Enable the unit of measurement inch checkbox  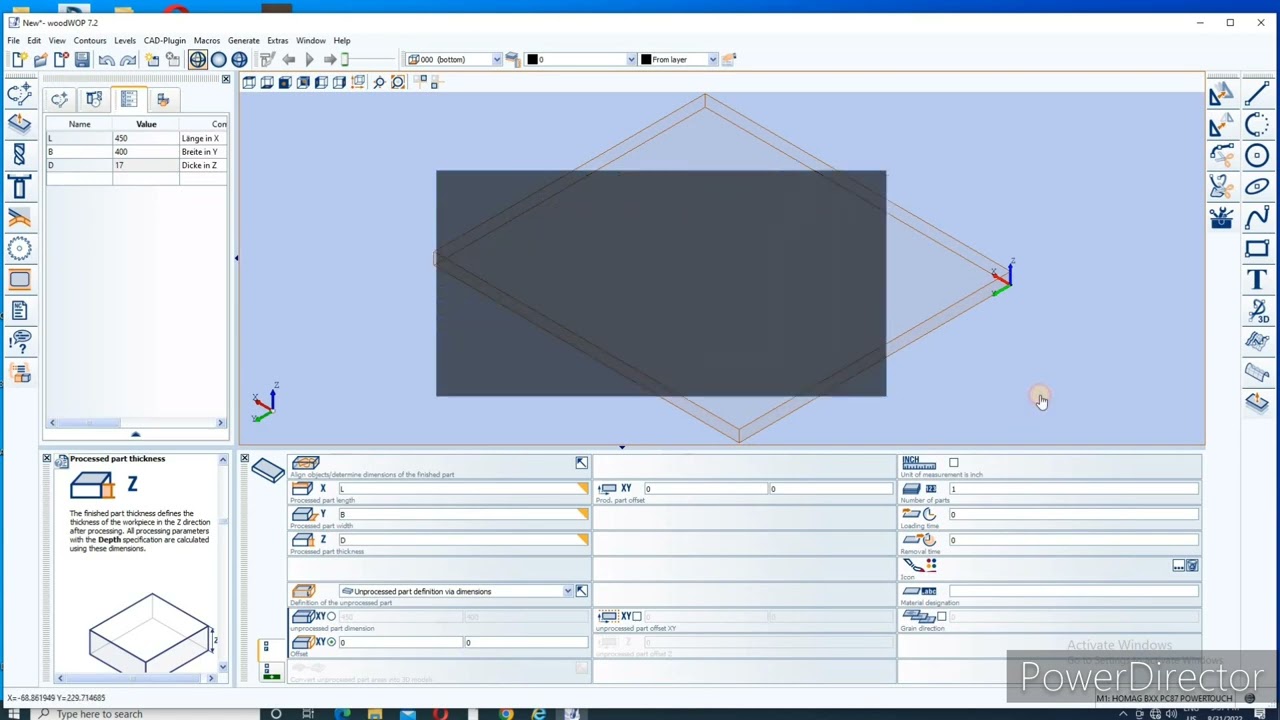[x=953, y=463]
